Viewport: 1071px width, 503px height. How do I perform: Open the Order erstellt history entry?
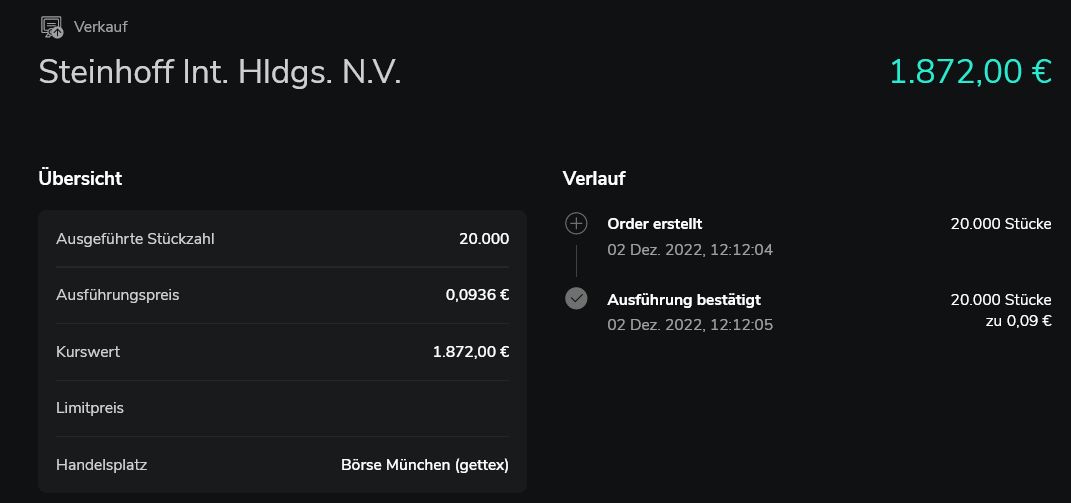(655, 224)
